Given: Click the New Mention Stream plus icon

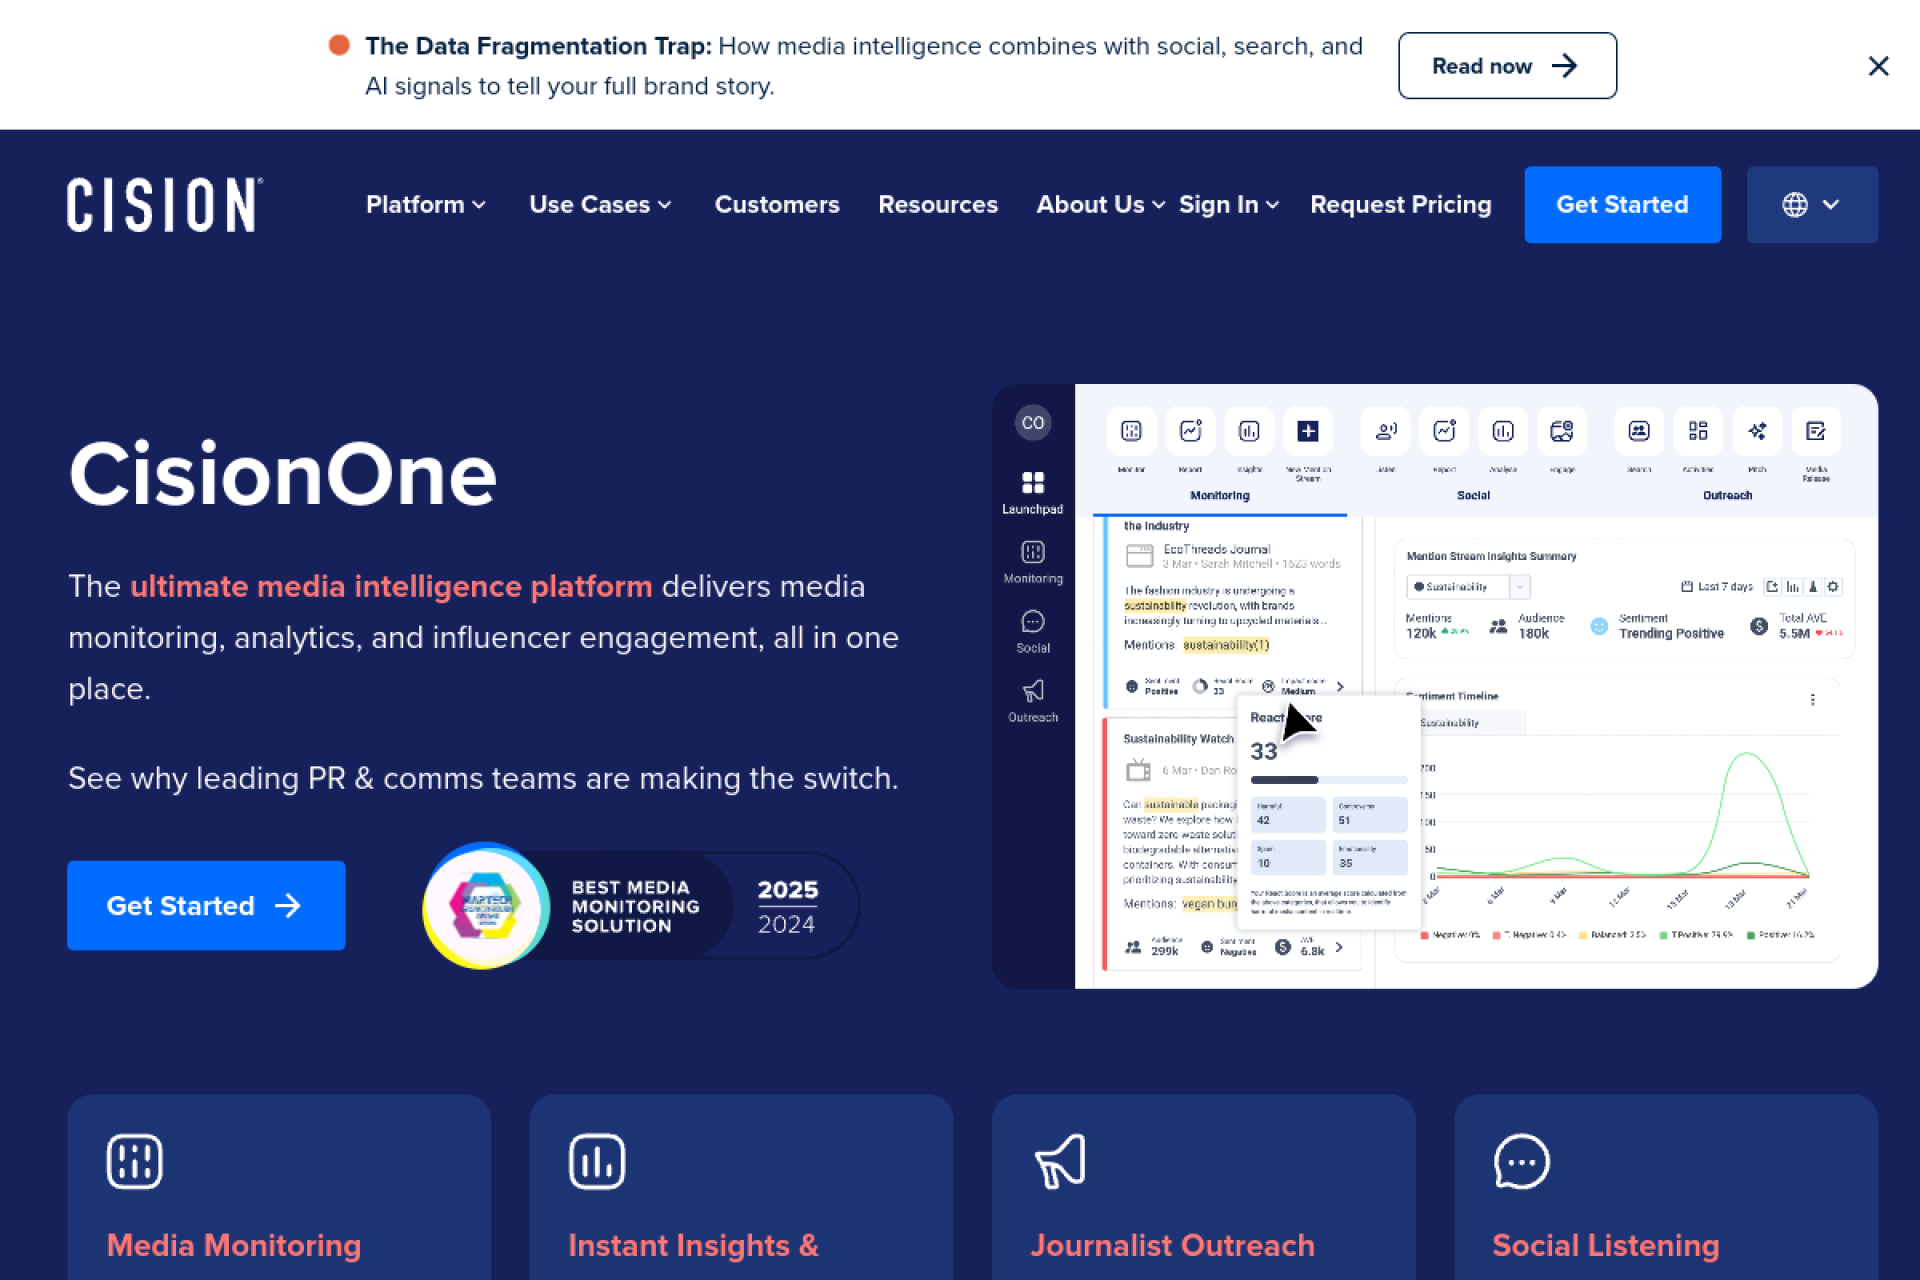Looking at the screenshot, I should [1308, 431].
